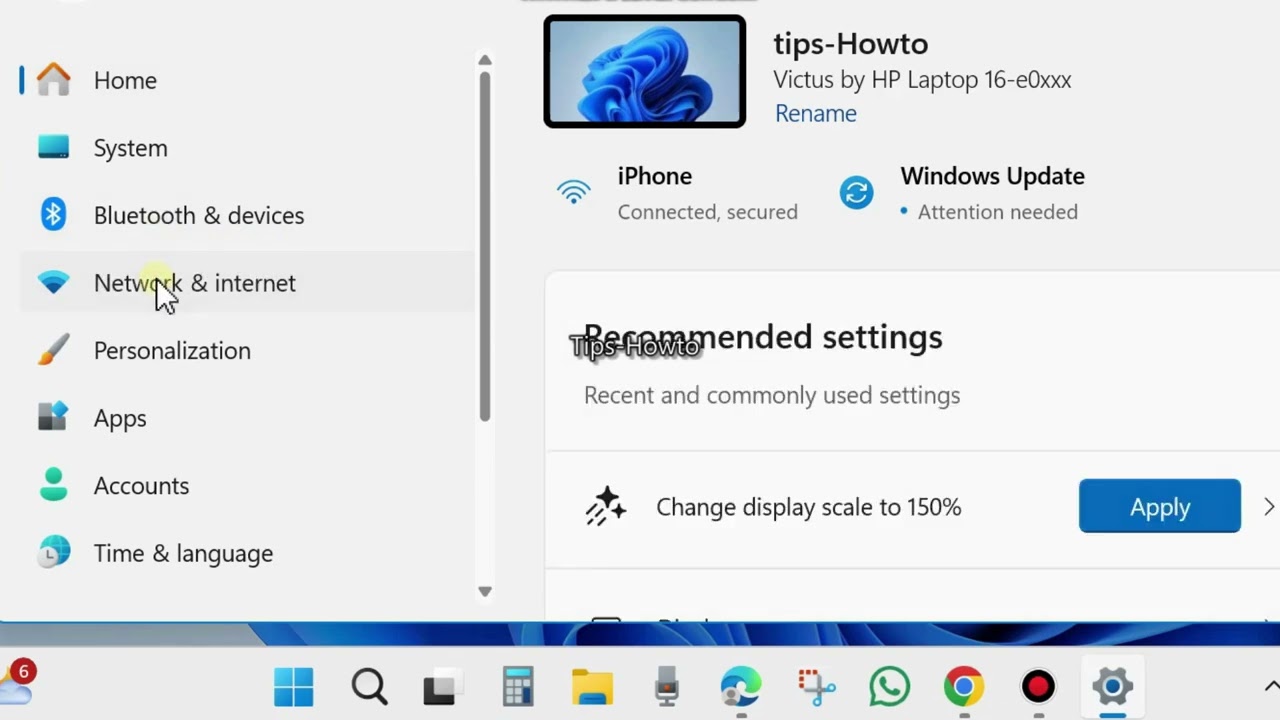
Task: Click the Personalization paintbrush icon
Action: pos(54,350)
